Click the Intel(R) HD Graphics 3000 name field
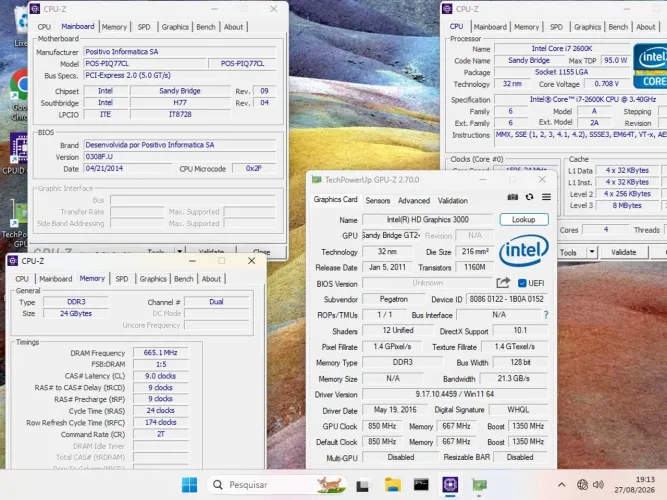This screenshot has width=667, height=500. (x=428, y=220)
